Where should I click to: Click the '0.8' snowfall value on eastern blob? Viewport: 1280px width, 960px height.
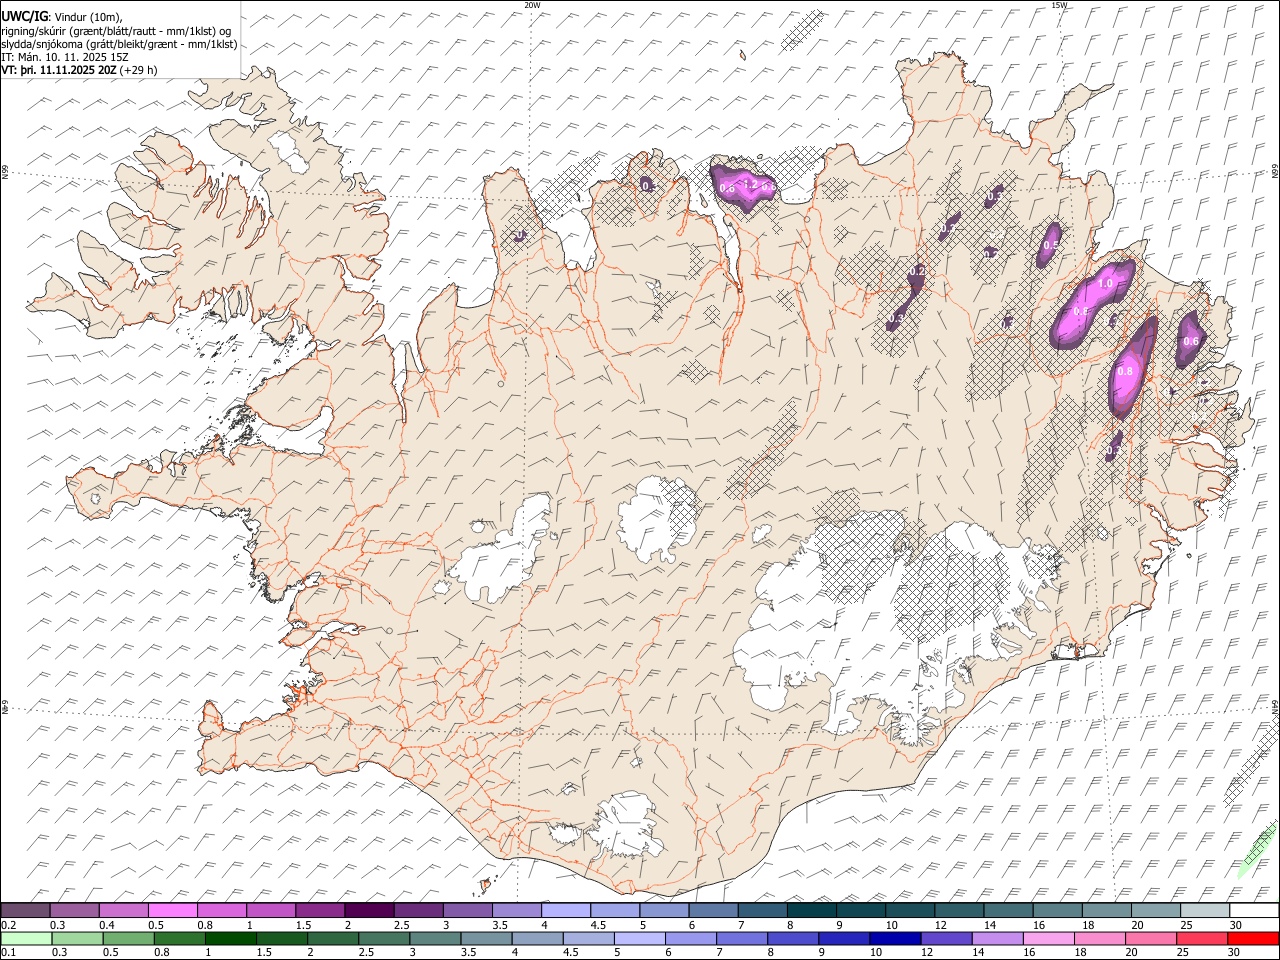(x=1125, y=371)
